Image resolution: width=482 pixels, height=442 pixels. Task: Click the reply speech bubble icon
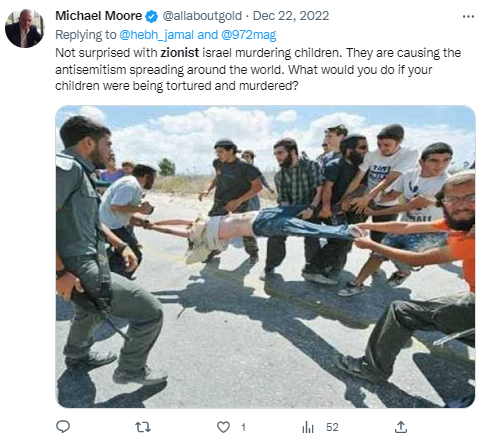[63, 427]
